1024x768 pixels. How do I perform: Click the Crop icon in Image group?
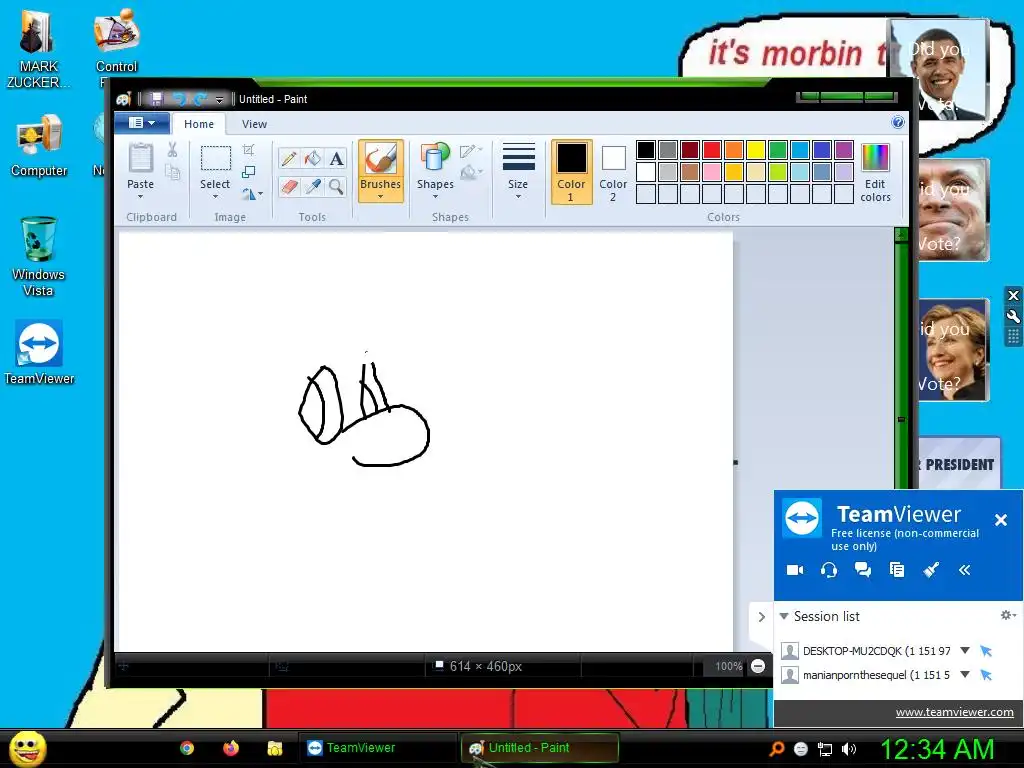coord(248,150)
